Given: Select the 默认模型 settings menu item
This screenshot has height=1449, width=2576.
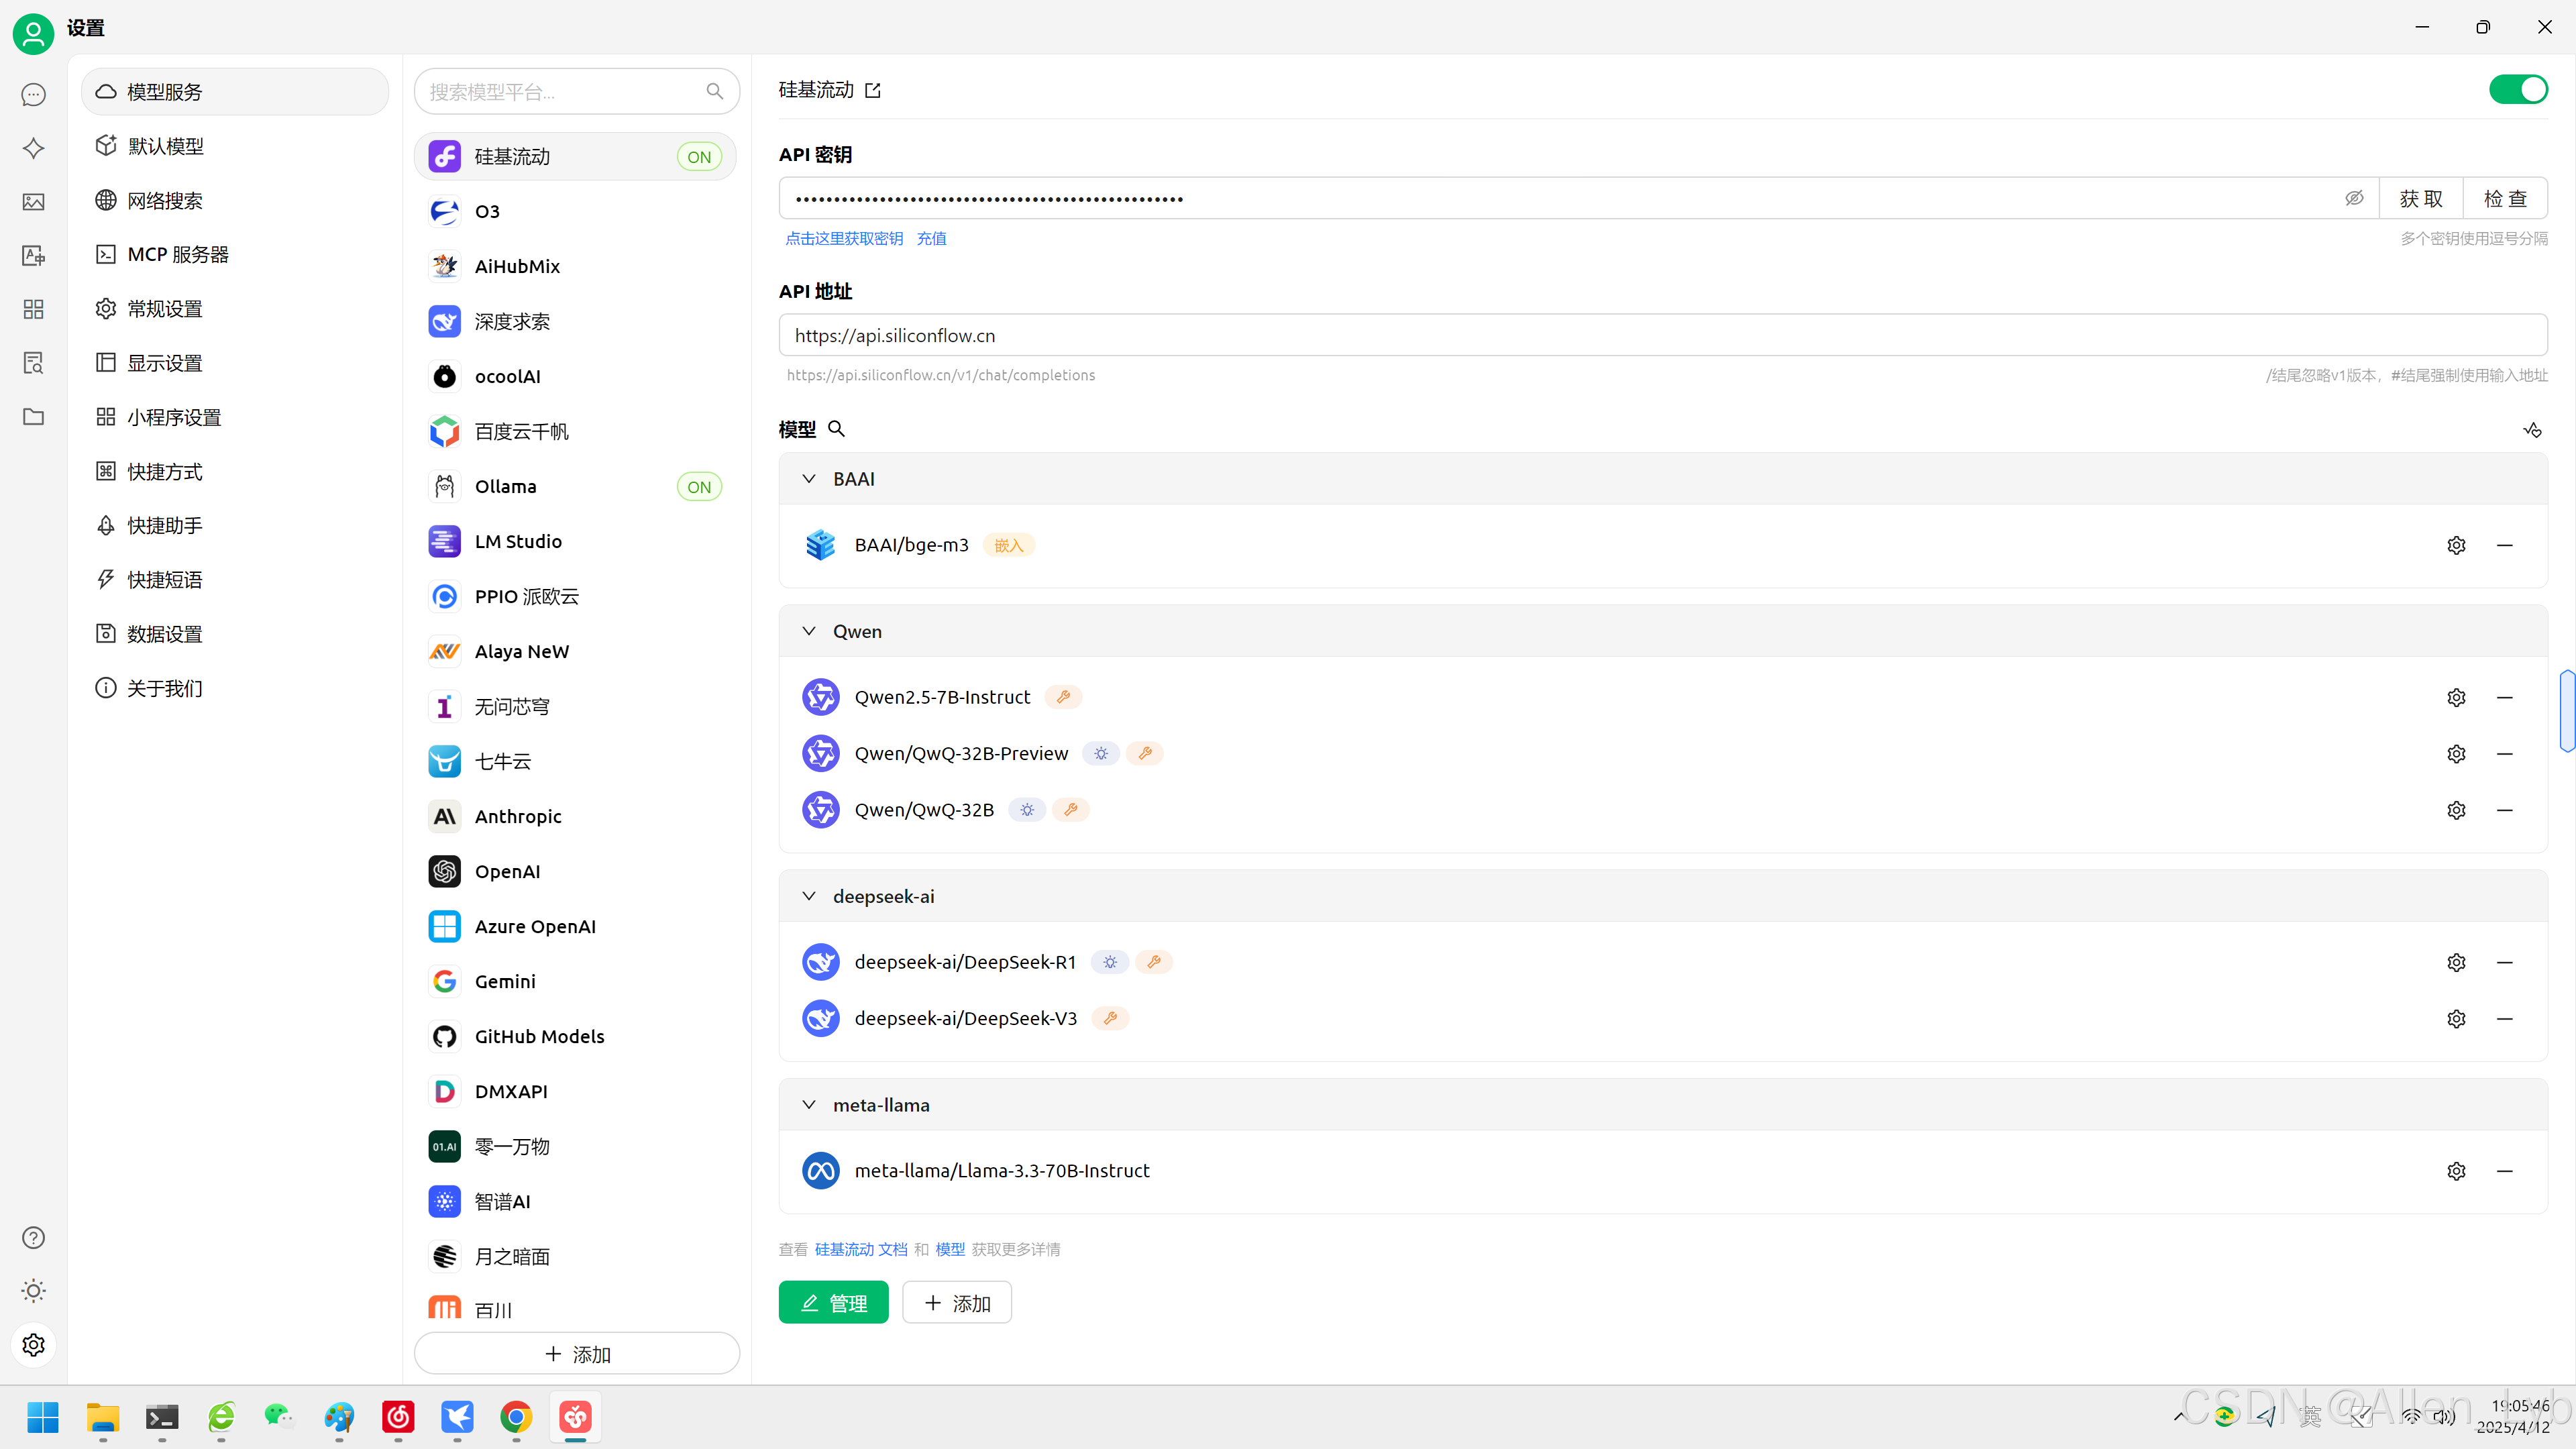Looking at the screenshot, I should point(165,146).
